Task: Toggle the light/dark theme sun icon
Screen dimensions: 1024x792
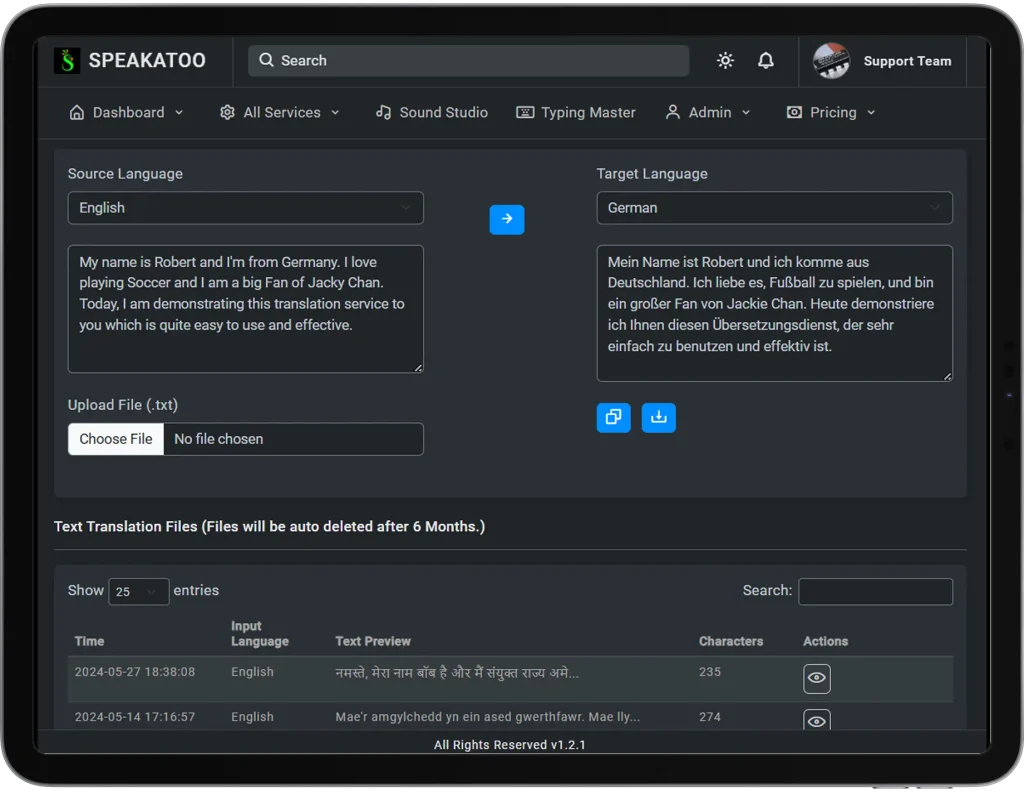Action: coord(725,61)
